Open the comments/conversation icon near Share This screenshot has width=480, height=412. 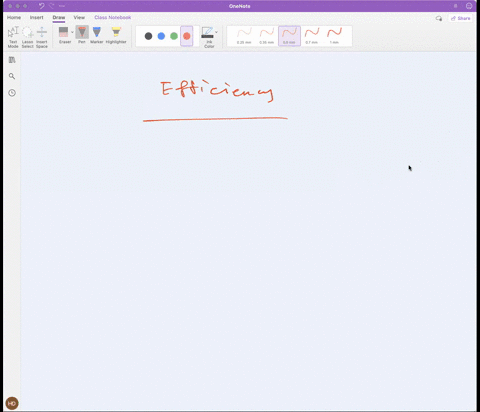(x=439, y=18)
